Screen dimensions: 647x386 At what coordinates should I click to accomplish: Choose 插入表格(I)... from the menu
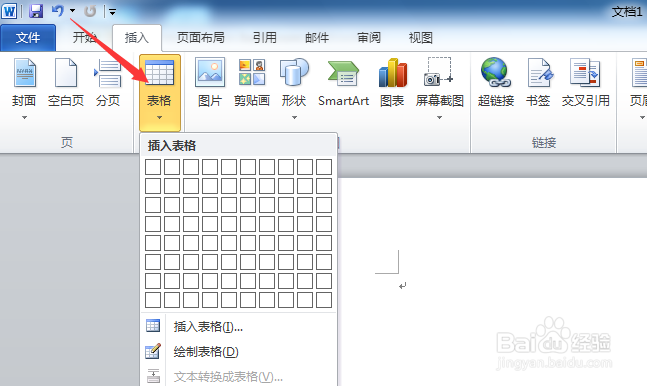click(239, 327)
